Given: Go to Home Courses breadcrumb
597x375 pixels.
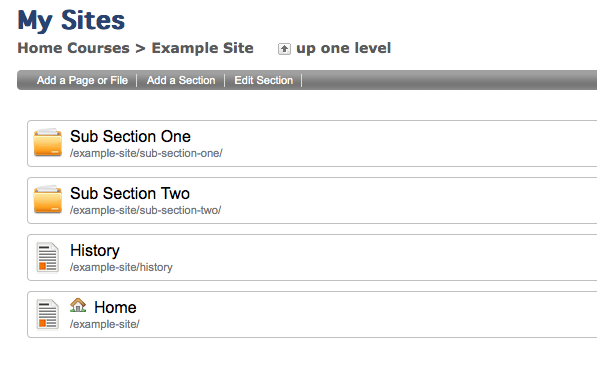Looking at the screenshot, I should [73, 48].
